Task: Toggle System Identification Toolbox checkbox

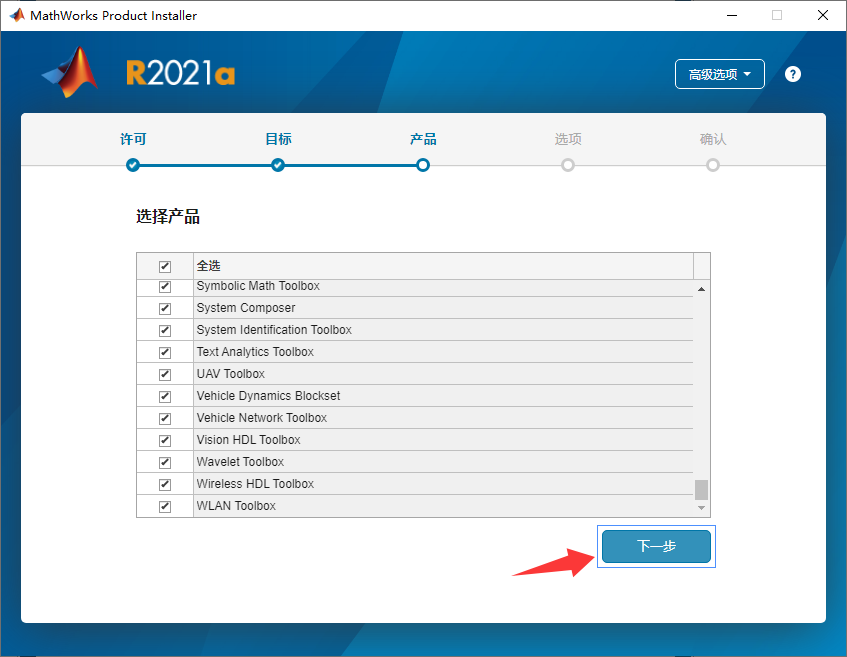Action: 165,331
